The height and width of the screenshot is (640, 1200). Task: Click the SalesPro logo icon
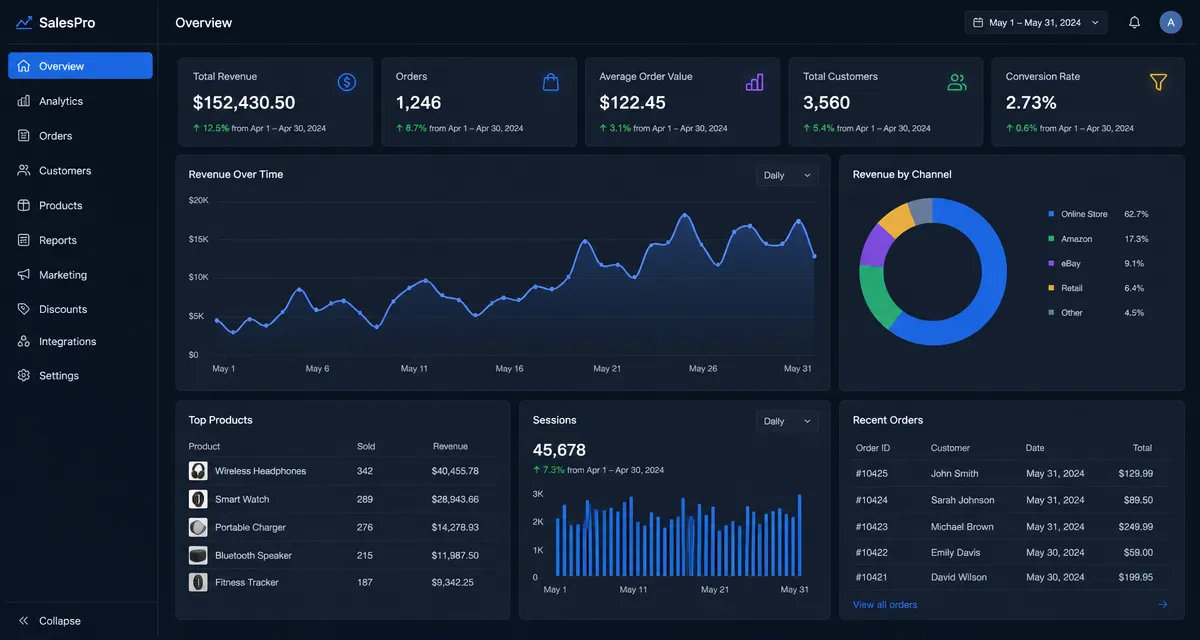click(24, 22)
